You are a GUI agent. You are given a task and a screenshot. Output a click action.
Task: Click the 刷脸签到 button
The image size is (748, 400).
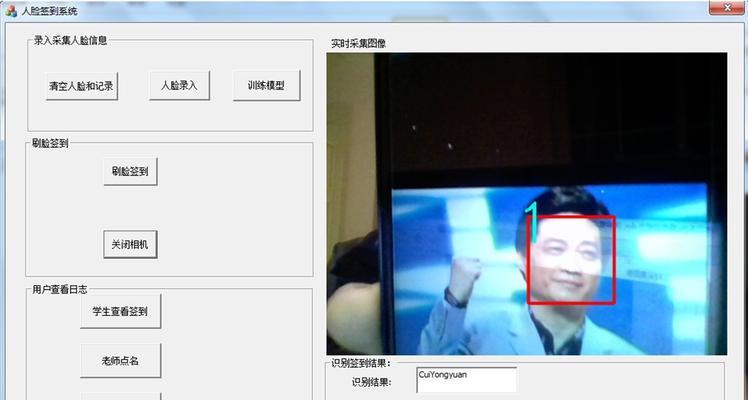pyautogui.click(x=130, y=172)
